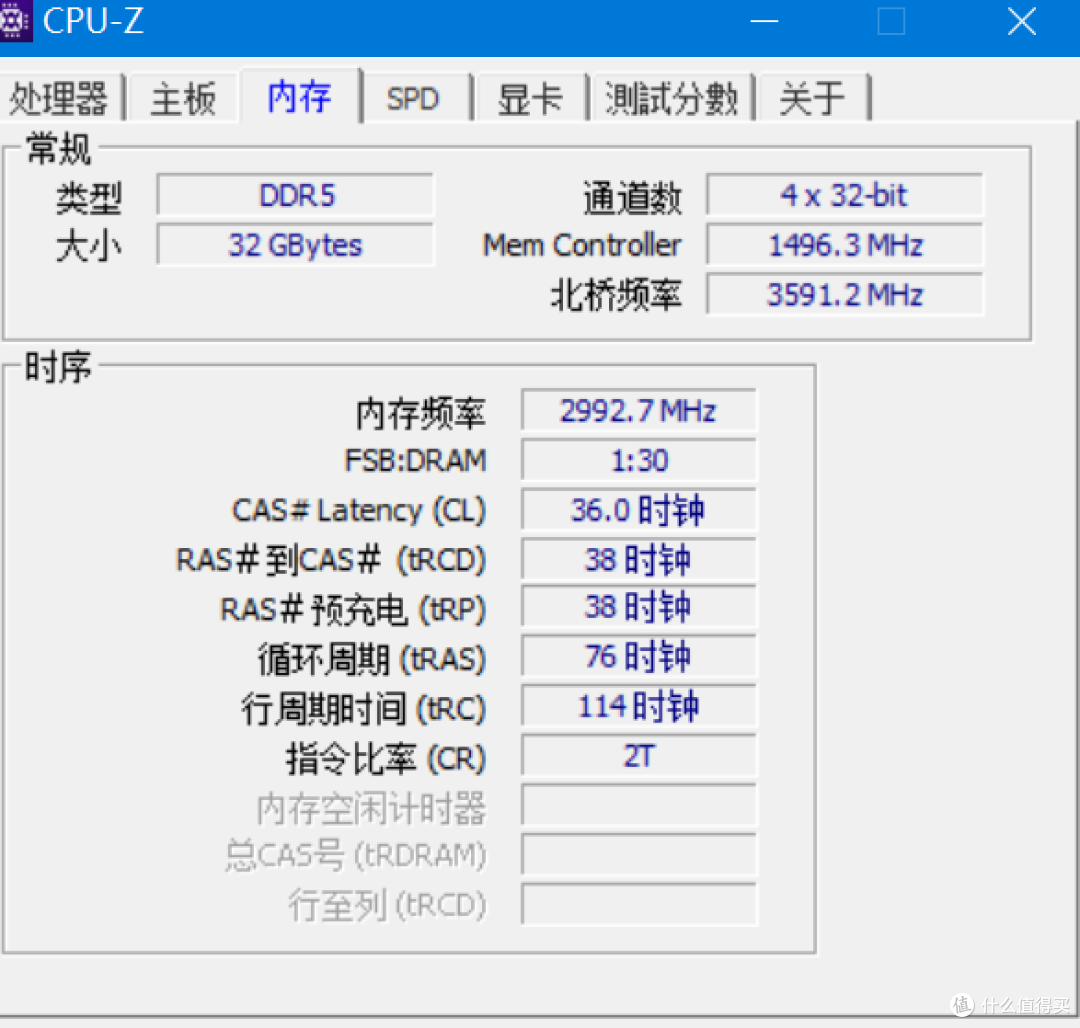1080x1028 pixels.
Task: Open the 主板 tab
Action: [183, 98]
